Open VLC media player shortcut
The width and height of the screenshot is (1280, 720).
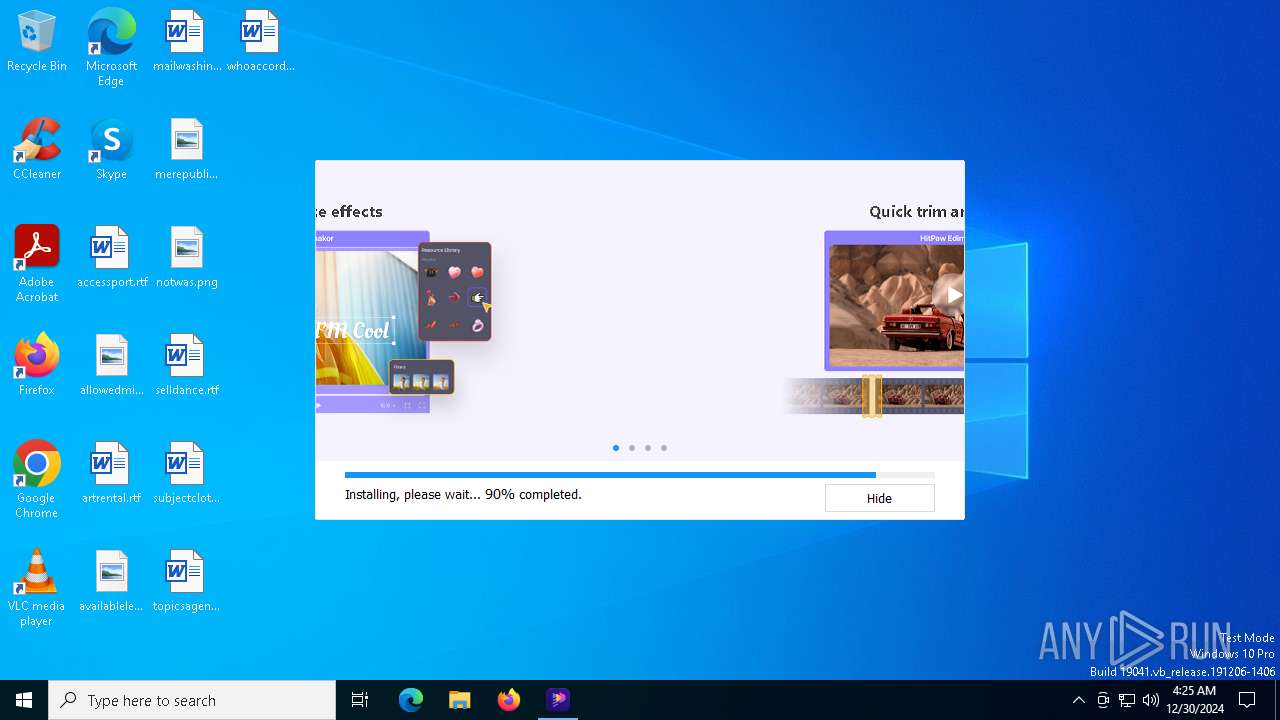click(x=37, y=587)
